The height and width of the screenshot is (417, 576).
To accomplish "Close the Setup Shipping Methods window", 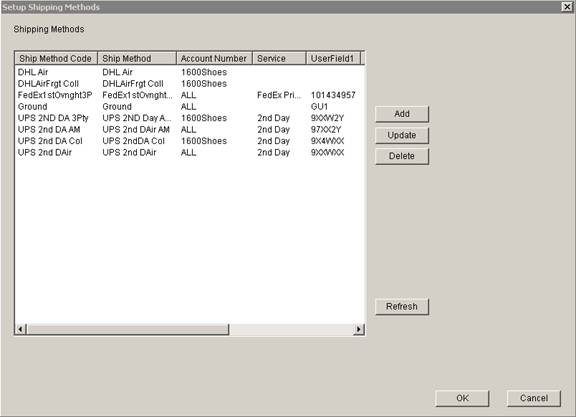I will tap(567, 7).
